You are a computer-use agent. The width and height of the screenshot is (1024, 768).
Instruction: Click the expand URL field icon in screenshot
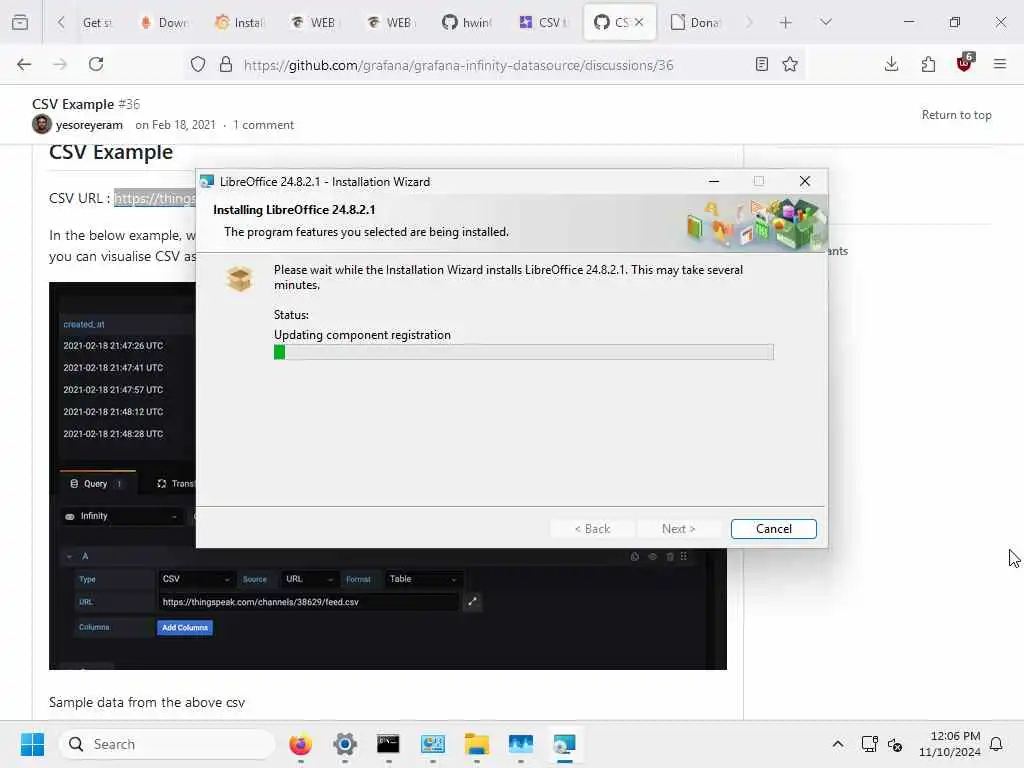pos(472,601)
